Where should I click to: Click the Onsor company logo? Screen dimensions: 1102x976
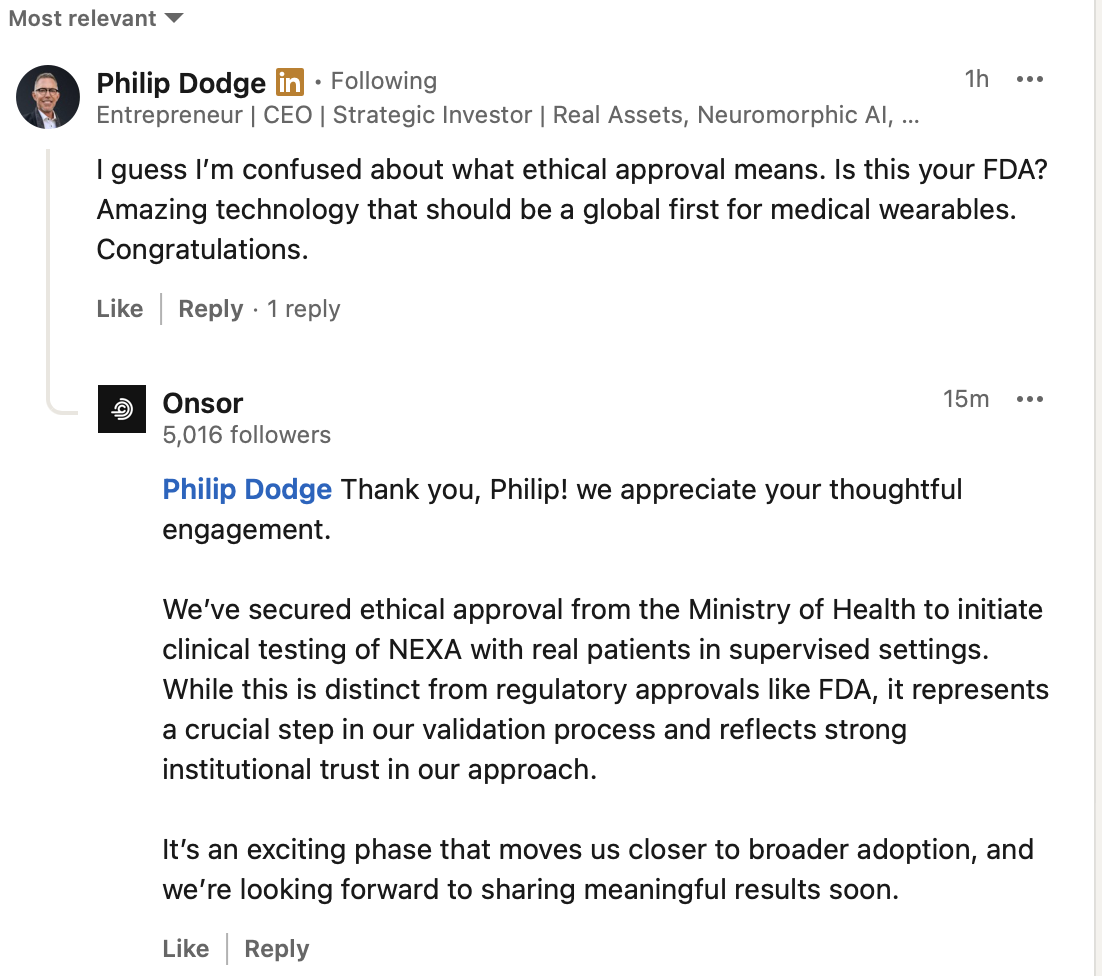pyautogui.click(x=122, y=409)
